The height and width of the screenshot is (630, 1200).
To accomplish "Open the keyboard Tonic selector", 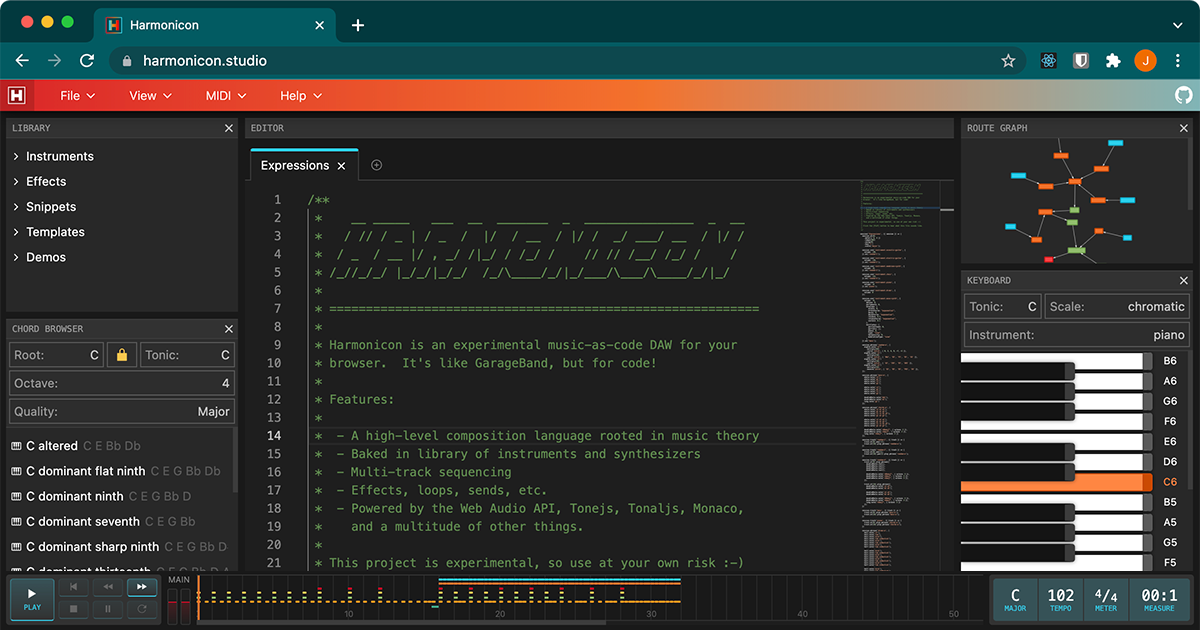I will point(1003,307).
